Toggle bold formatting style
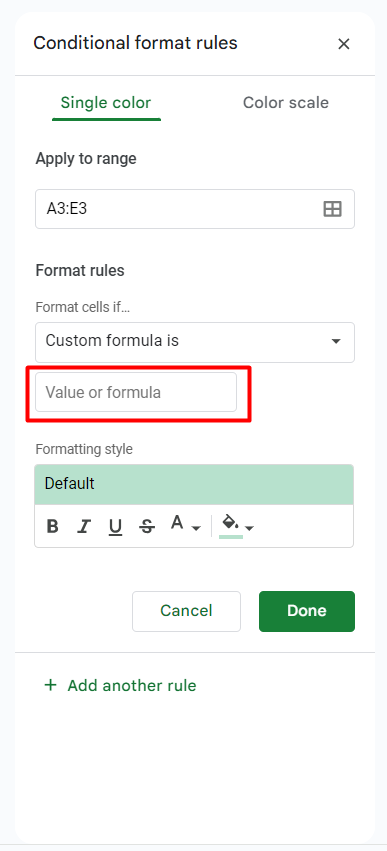 tap(53, 526)
